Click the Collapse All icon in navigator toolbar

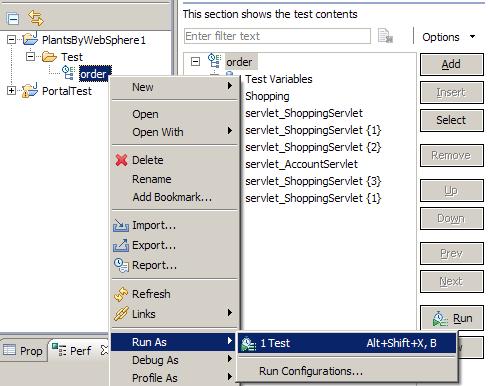(x=13, y=19)
